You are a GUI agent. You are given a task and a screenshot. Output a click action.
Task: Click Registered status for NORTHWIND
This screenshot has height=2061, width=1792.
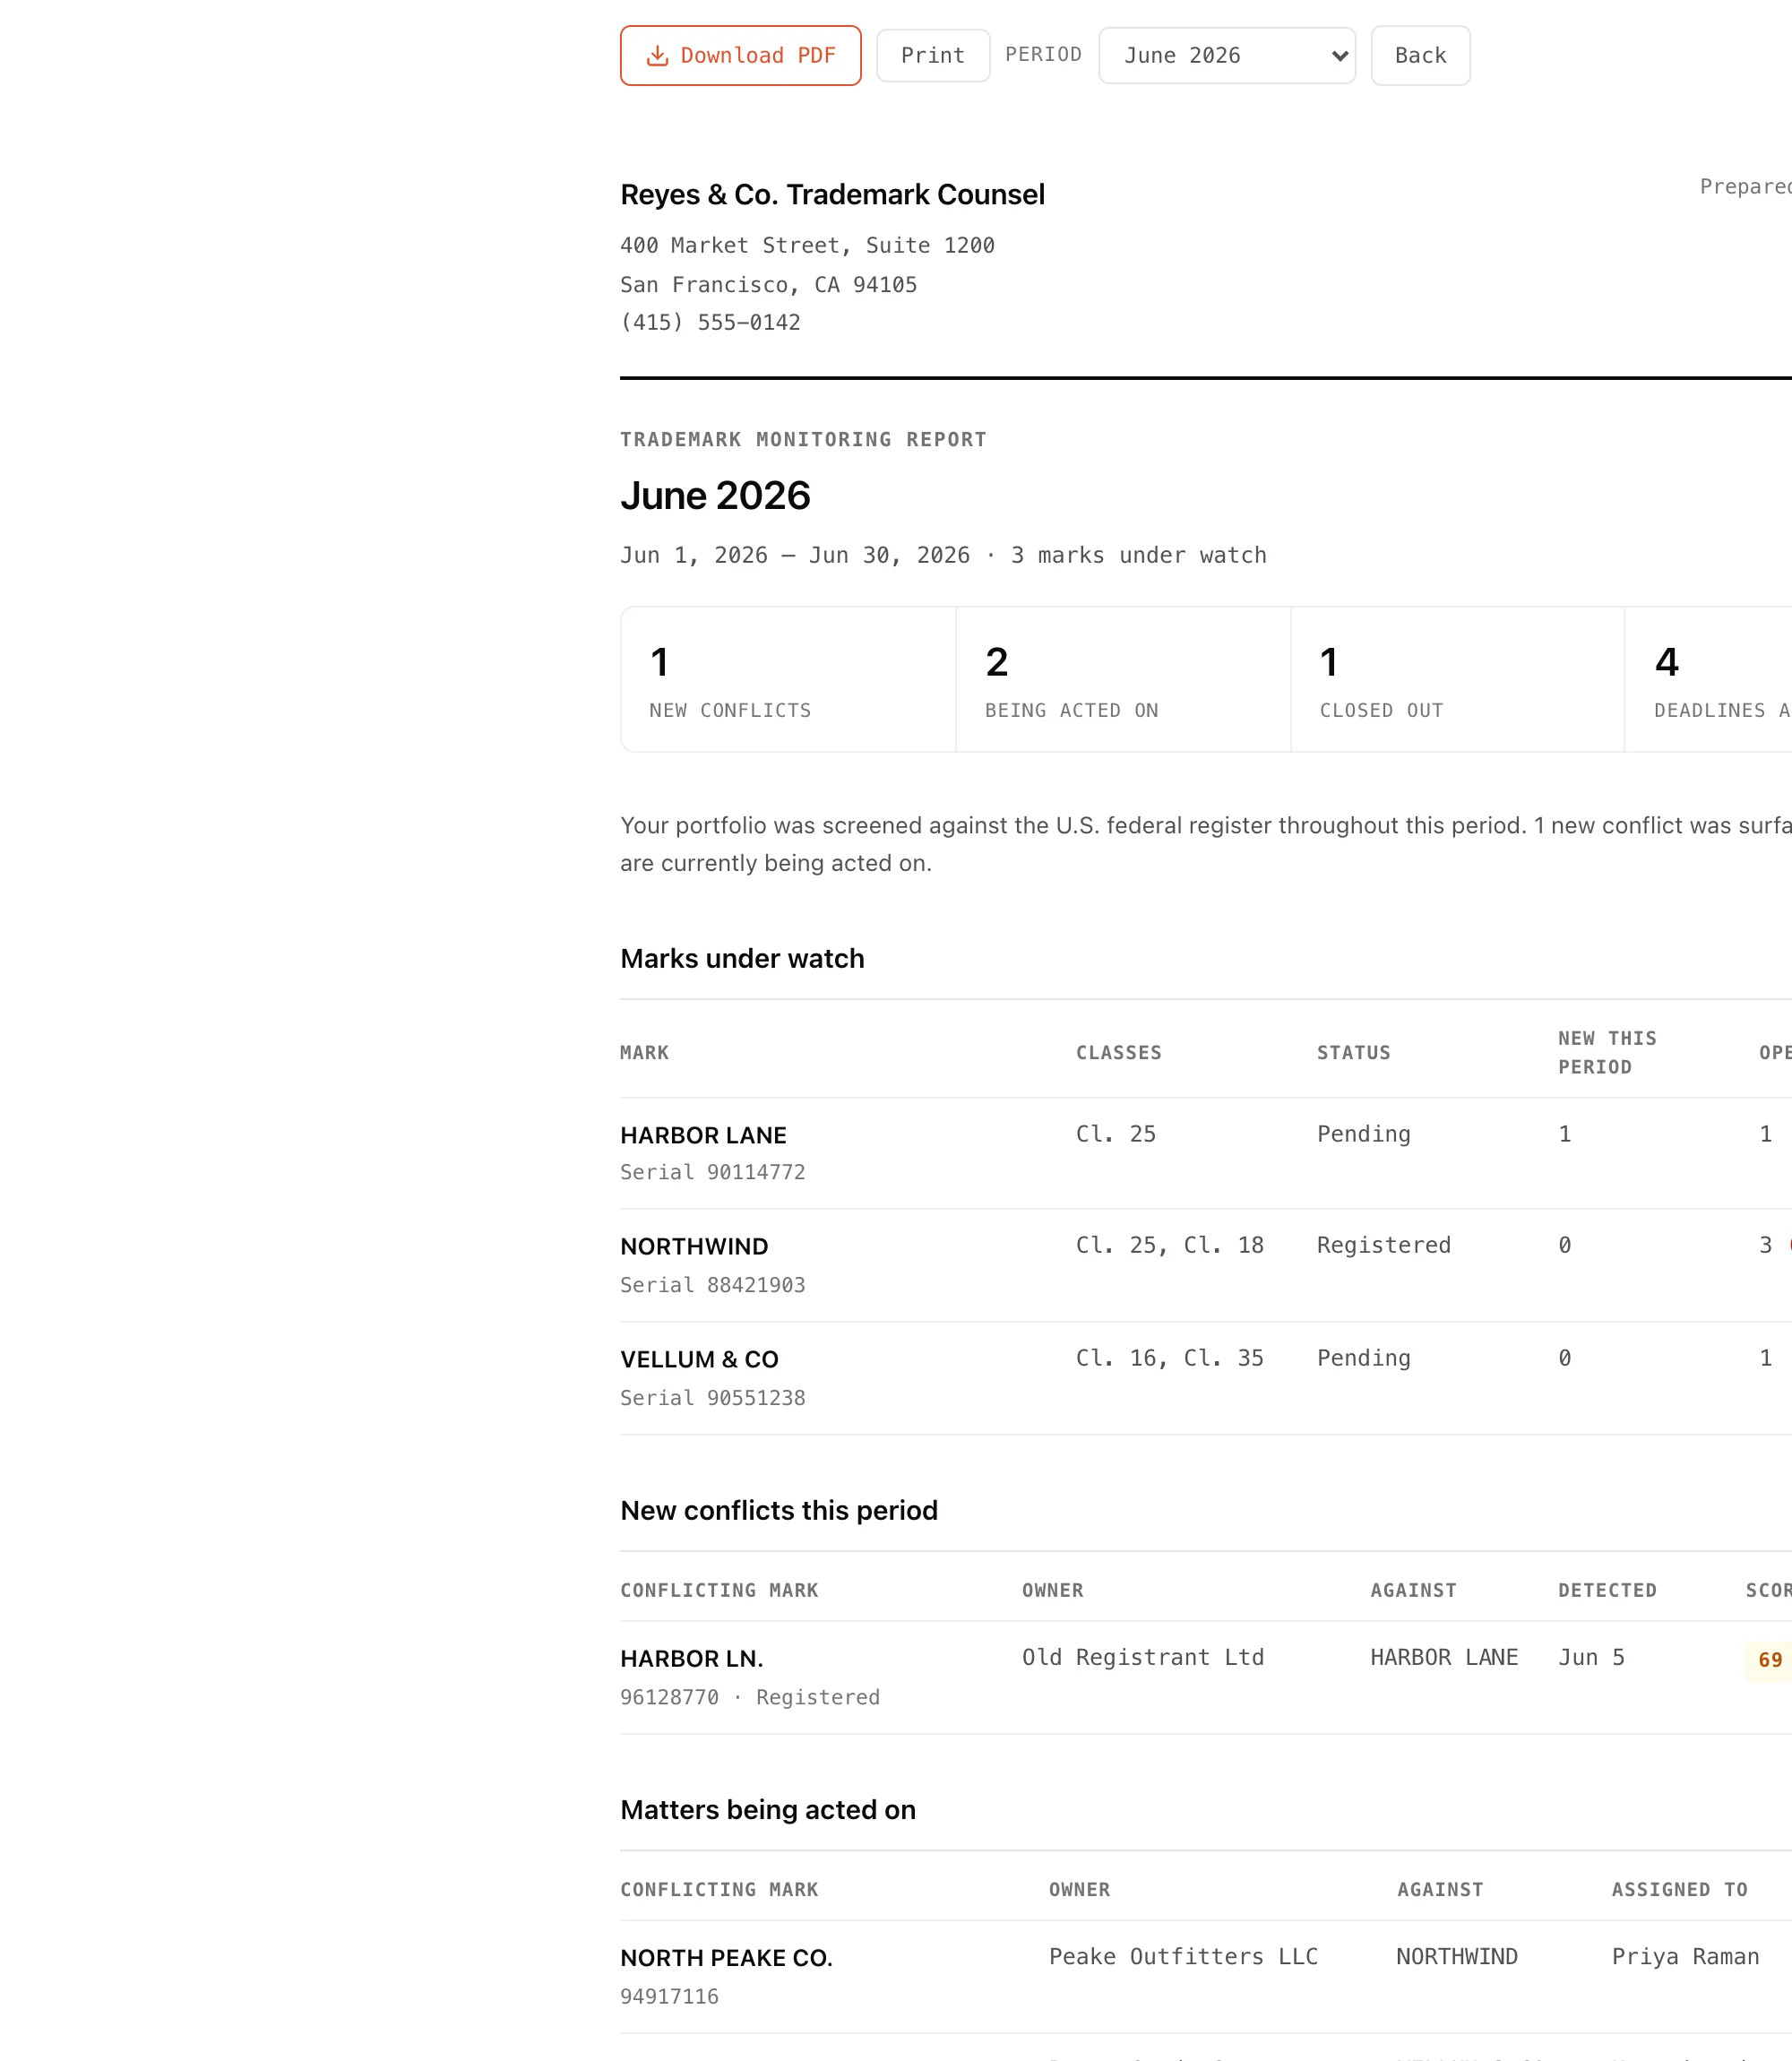coord(1383,1246)
